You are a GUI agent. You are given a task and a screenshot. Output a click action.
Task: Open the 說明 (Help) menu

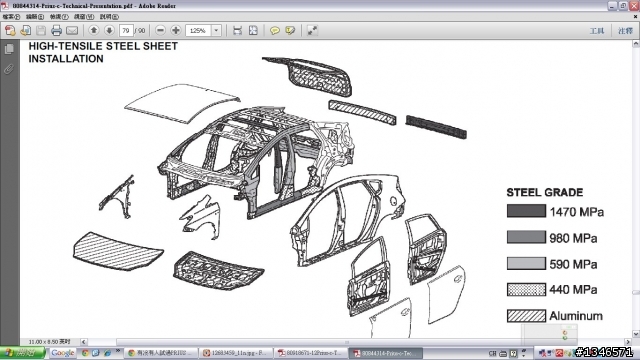coord(109,17)
